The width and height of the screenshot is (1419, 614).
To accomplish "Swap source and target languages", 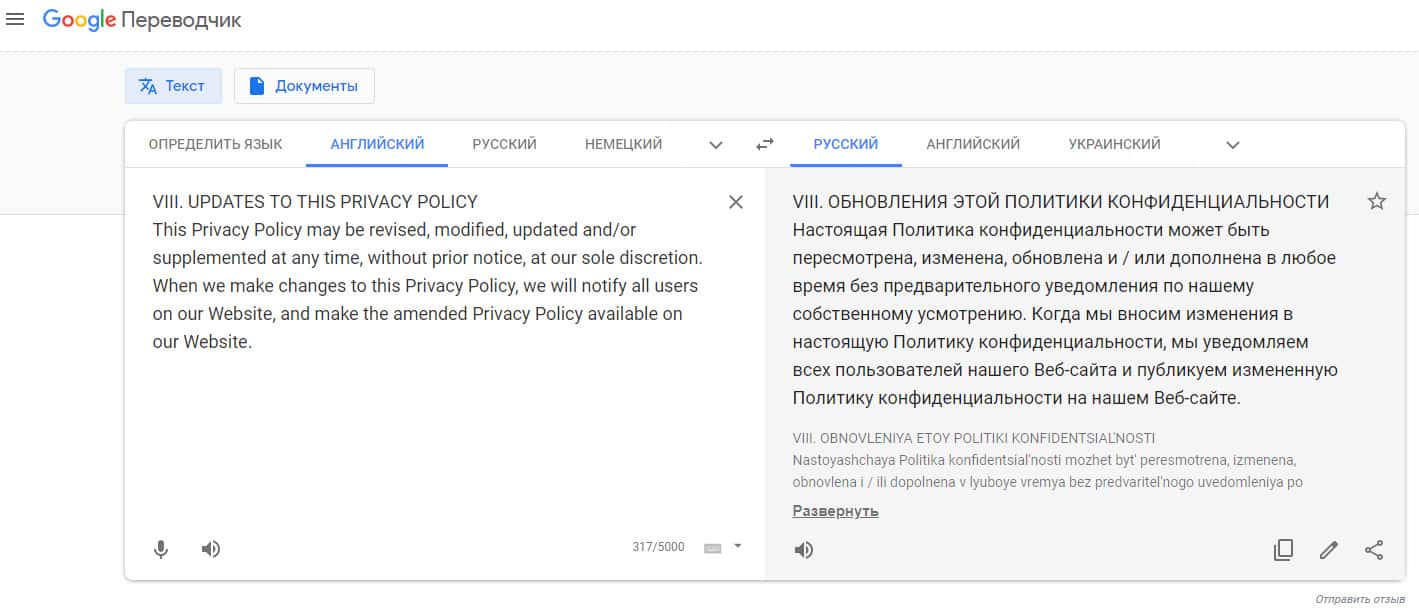I will [765, 144].
